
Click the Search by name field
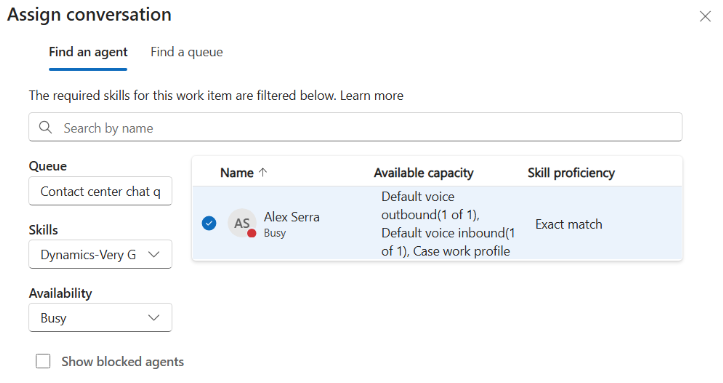pos(355,127)
